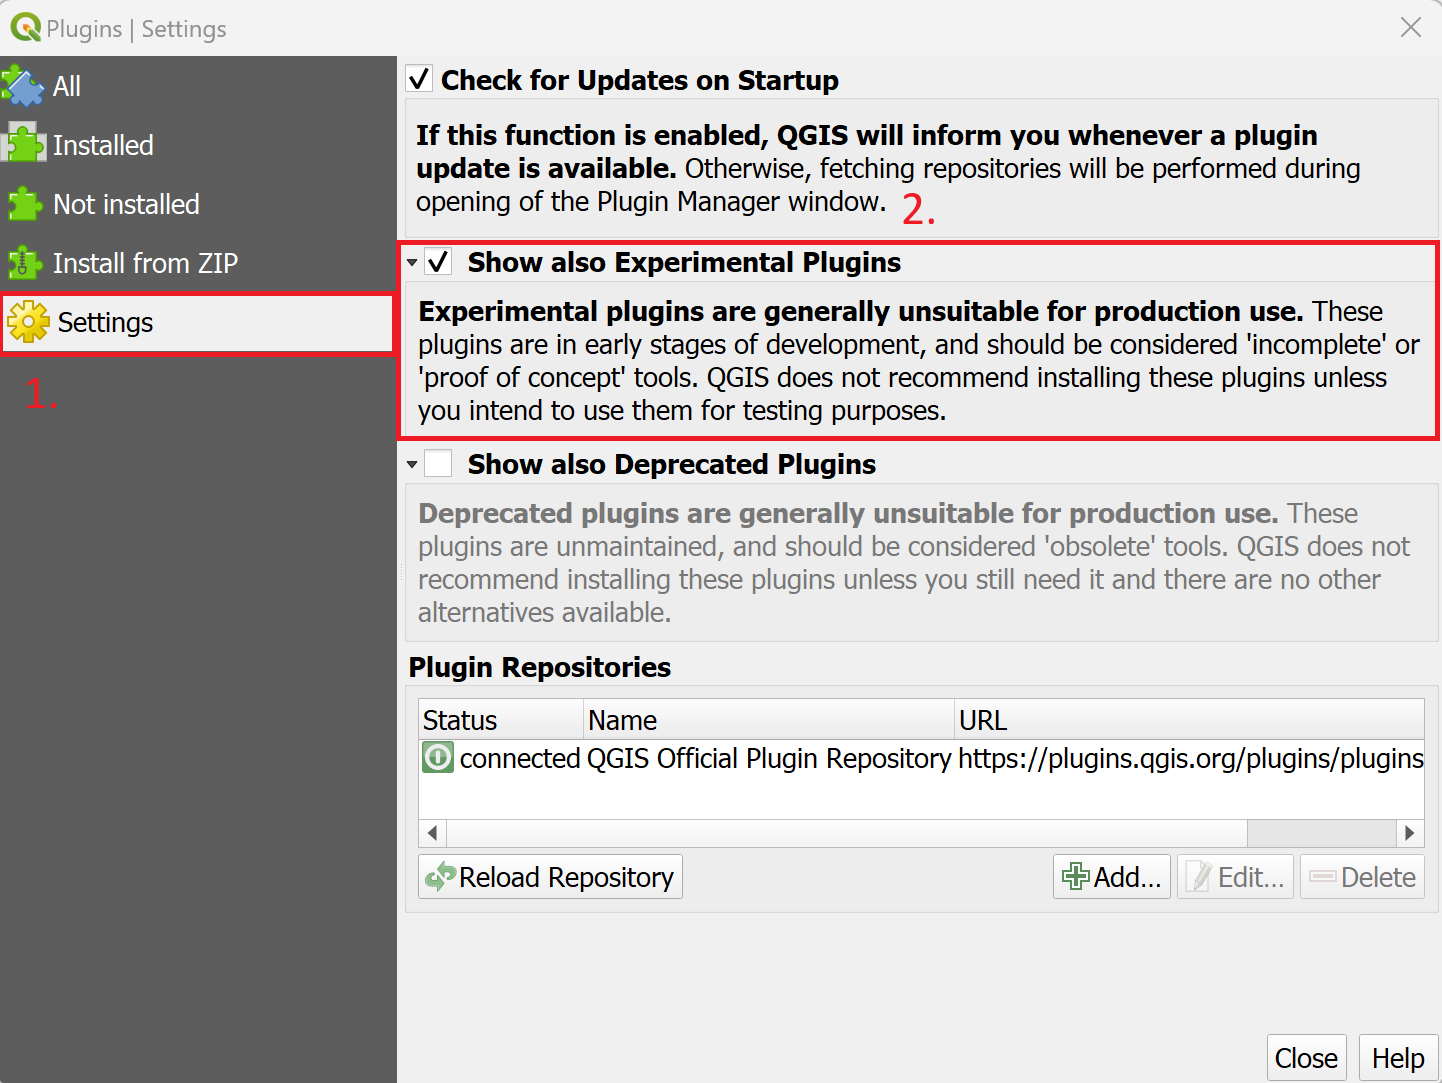The image size is (1442, 1083).
Task: Select the Install from ZIP icon
Action: pyautogui.click(x=24, y=263)
